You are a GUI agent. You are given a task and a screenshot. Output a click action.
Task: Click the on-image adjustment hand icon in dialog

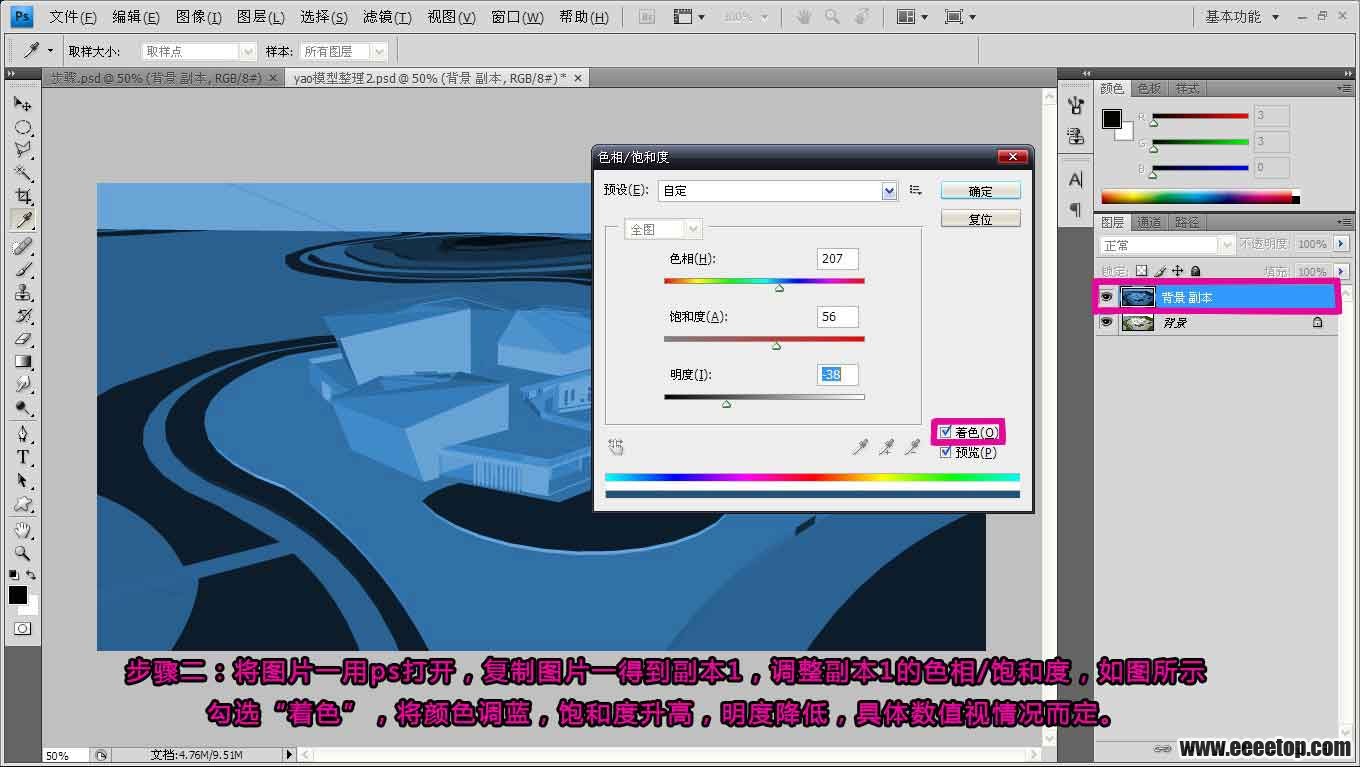pyautogui.click(x=617, y=447)
